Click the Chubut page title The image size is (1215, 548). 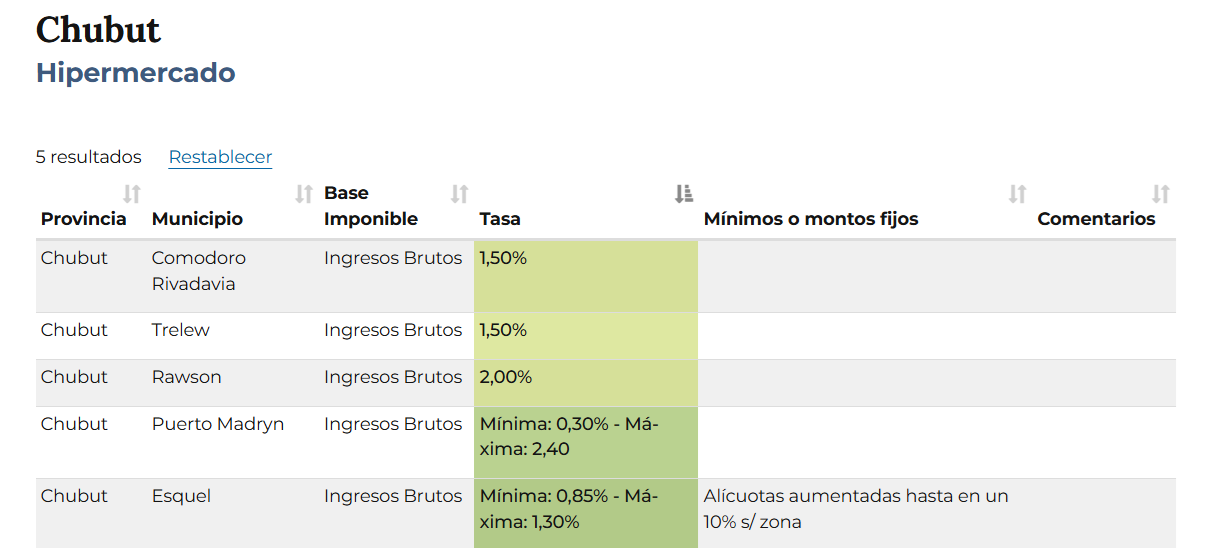coord(98,30)
